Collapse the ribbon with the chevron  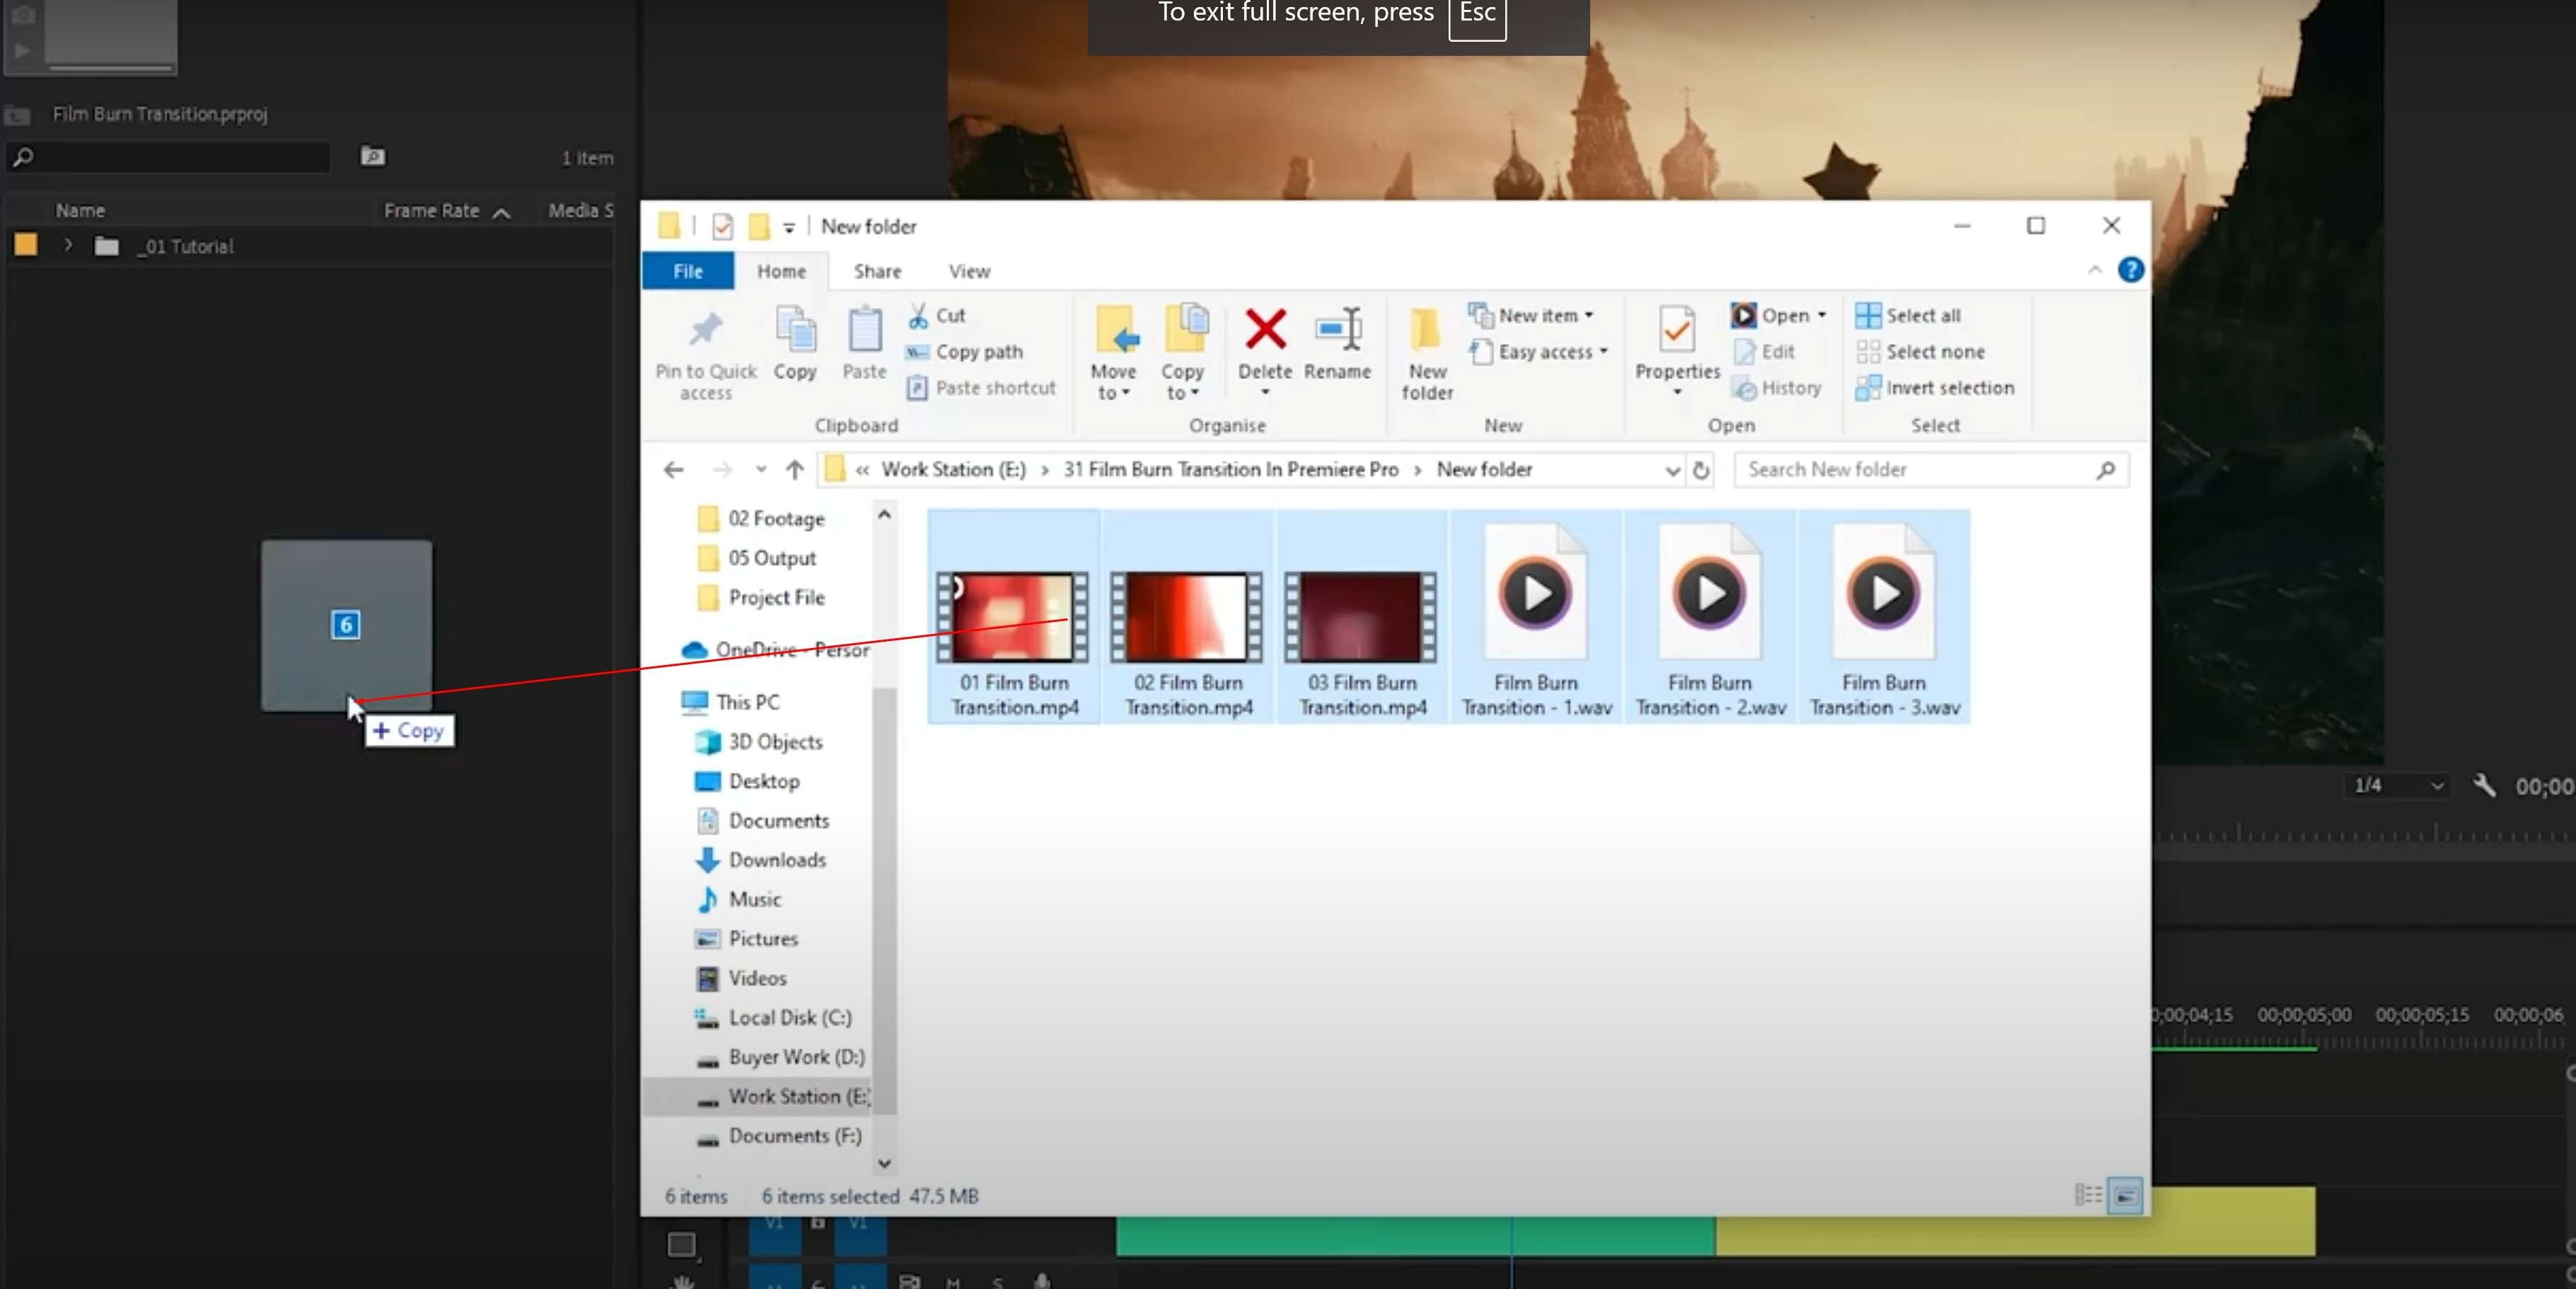[2094, 270]
